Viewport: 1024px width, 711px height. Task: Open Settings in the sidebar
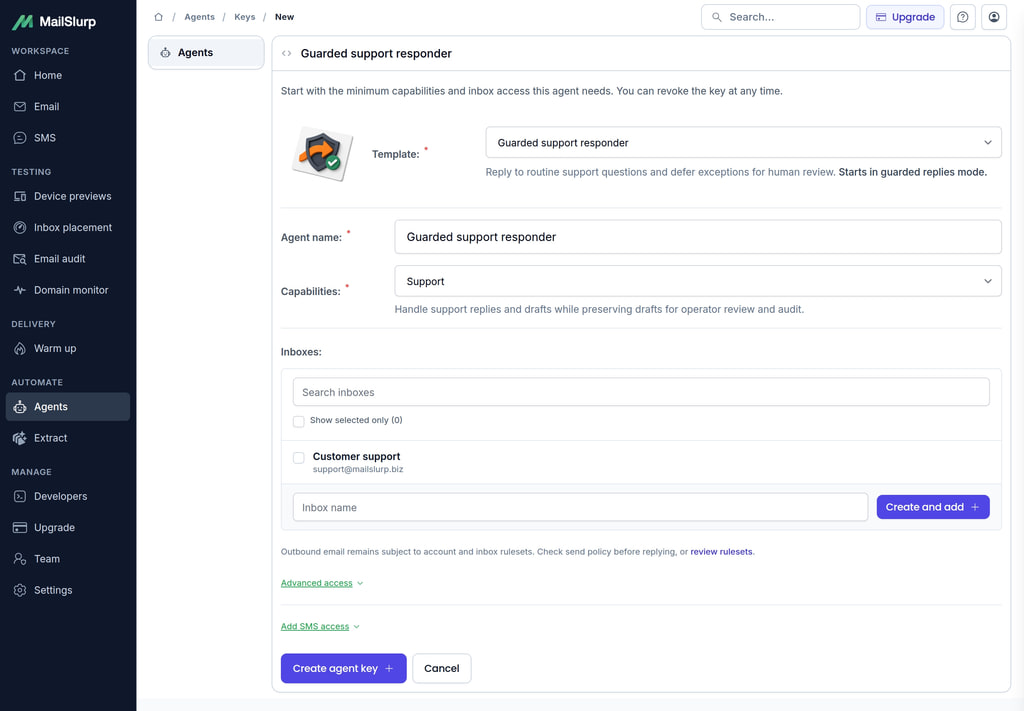point(68,590)
